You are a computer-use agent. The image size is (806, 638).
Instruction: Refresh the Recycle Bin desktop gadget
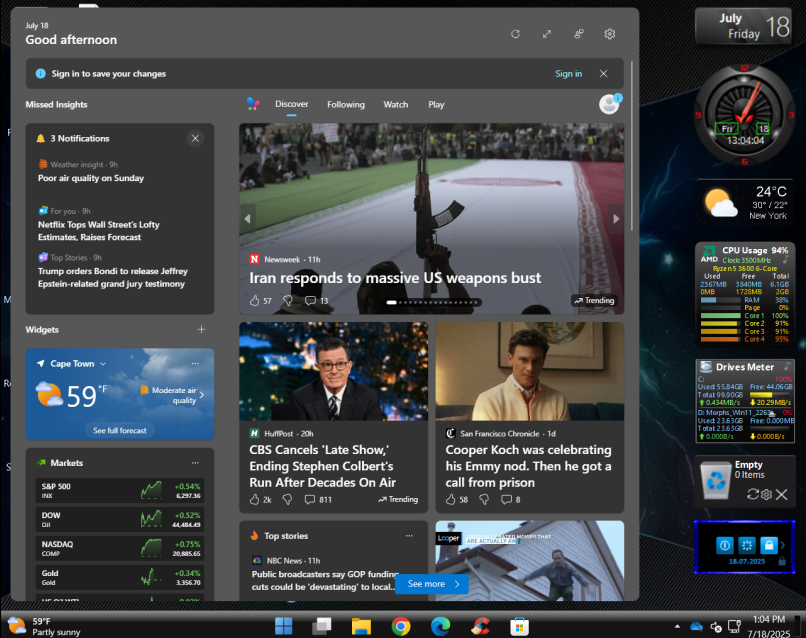(753, 494)
